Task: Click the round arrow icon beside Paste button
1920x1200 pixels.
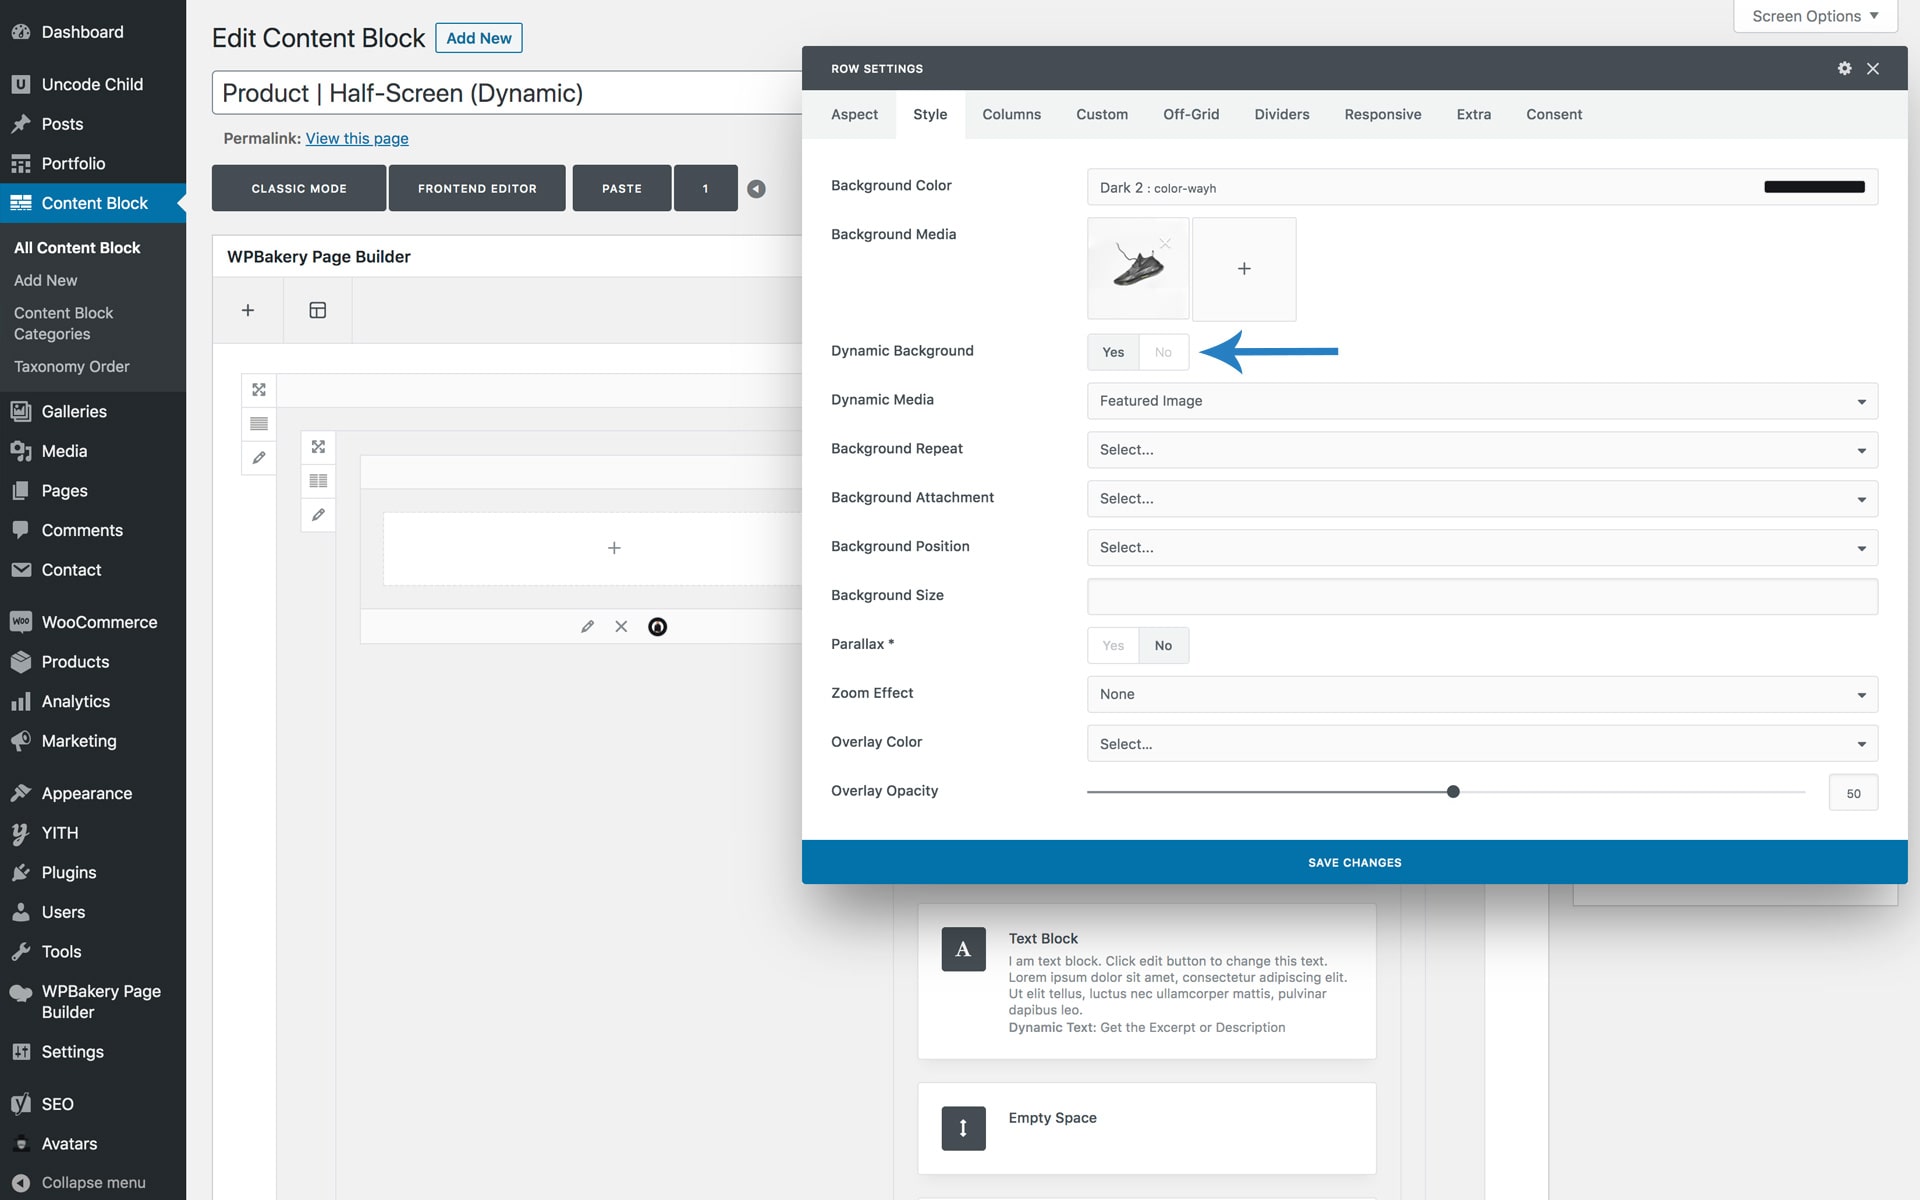Action: click(757, 189)
